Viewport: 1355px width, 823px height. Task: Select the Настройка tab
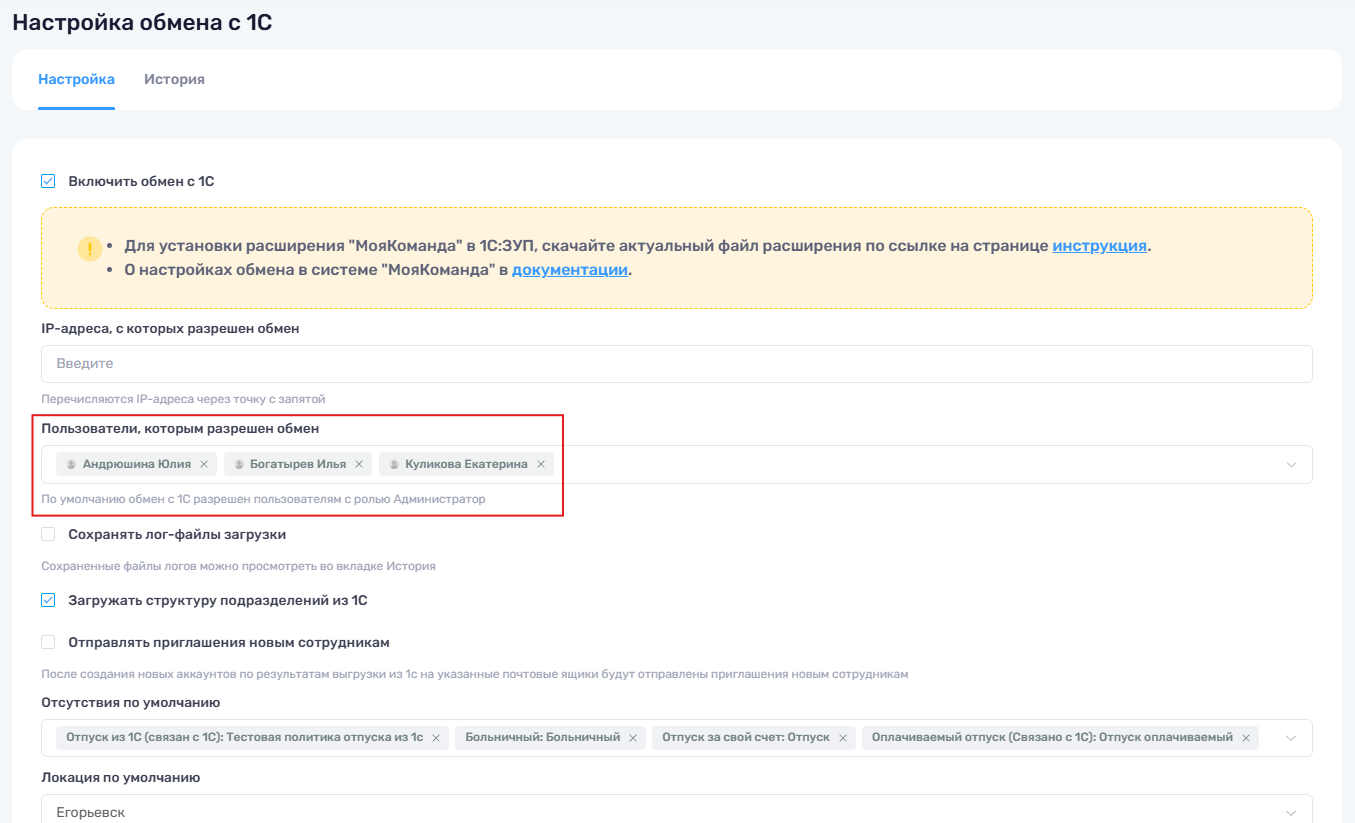pos(76,79)
